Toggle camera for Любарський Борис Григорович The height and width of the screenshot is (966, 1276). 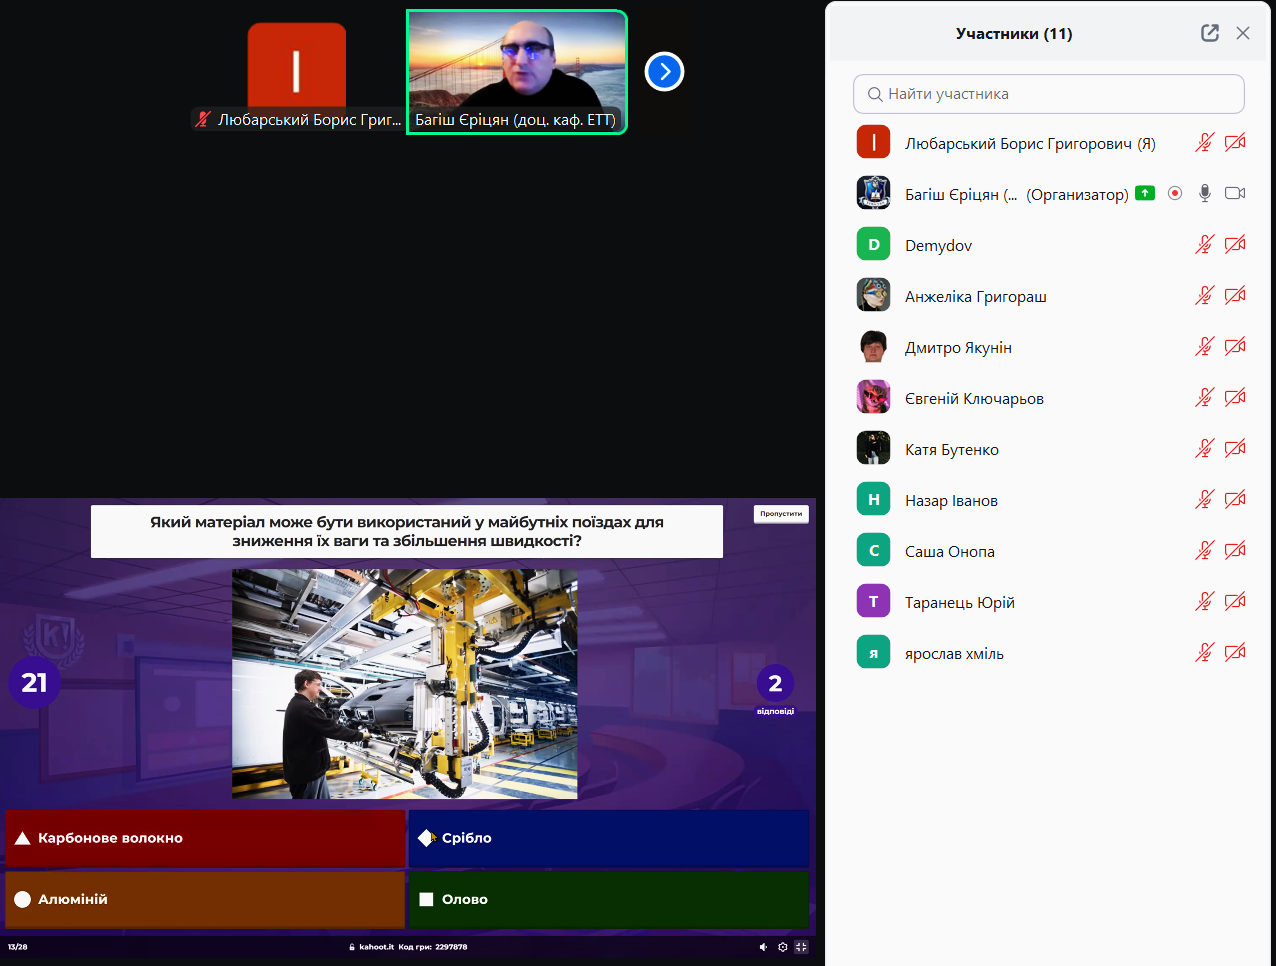[x=1235, y=142]
